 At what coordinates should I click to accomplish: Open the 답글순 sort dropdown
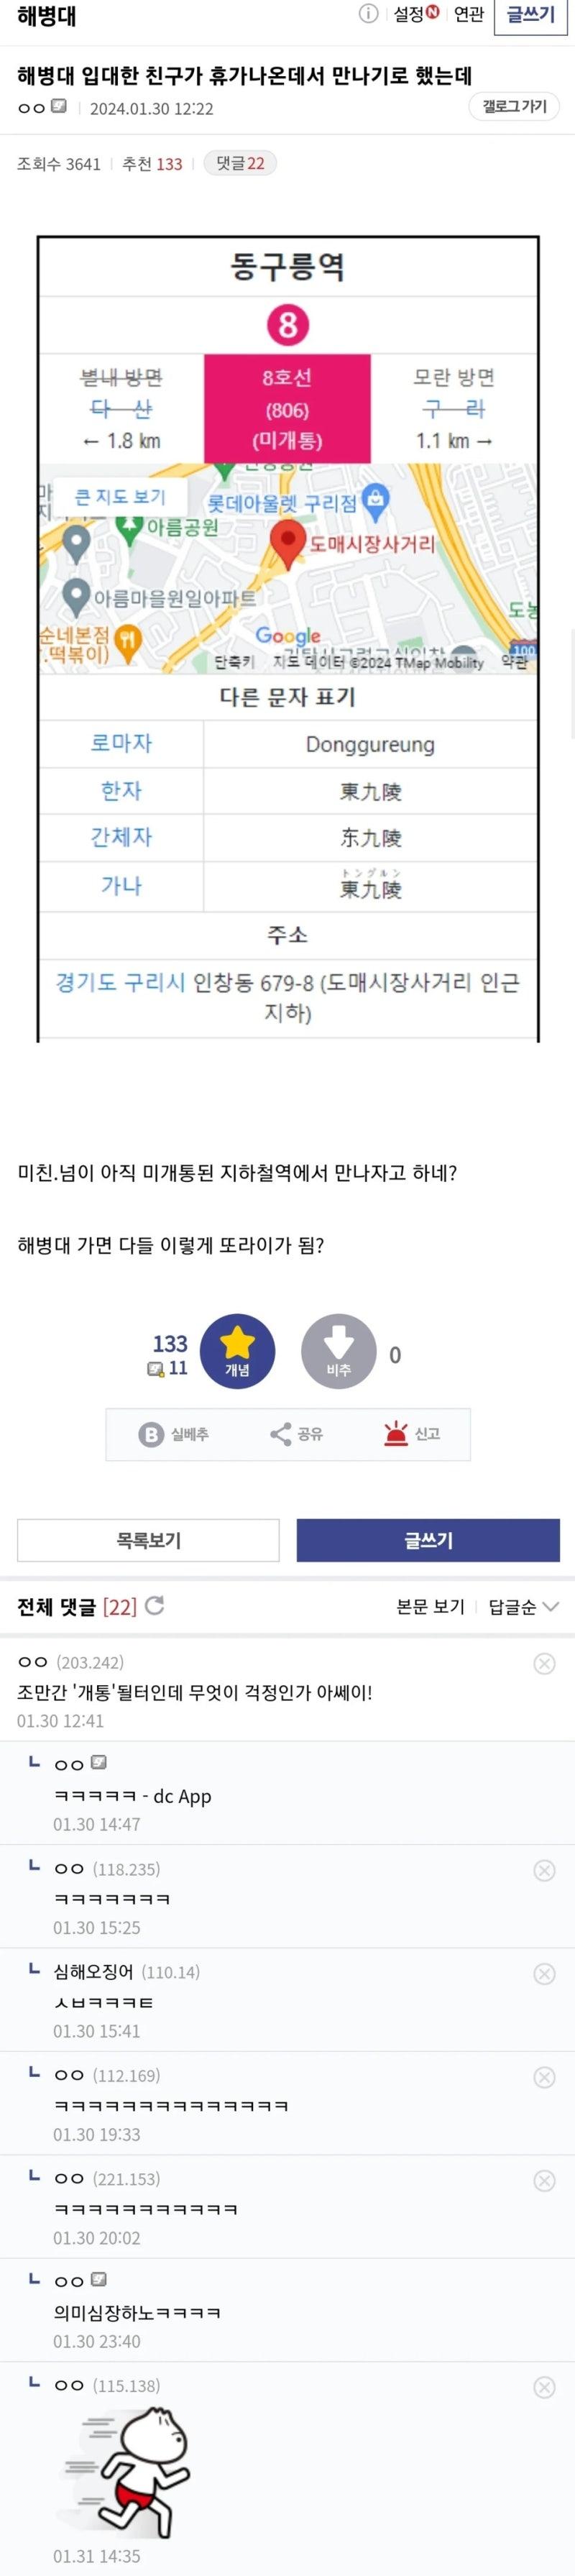click(x=523, y=1606)
